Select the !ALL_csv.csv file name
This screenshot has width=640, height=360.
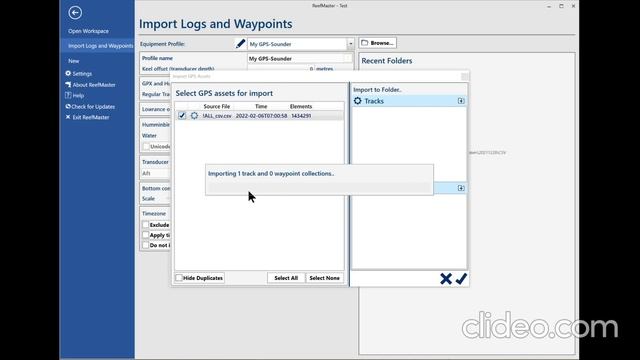(x=217, y=116)
